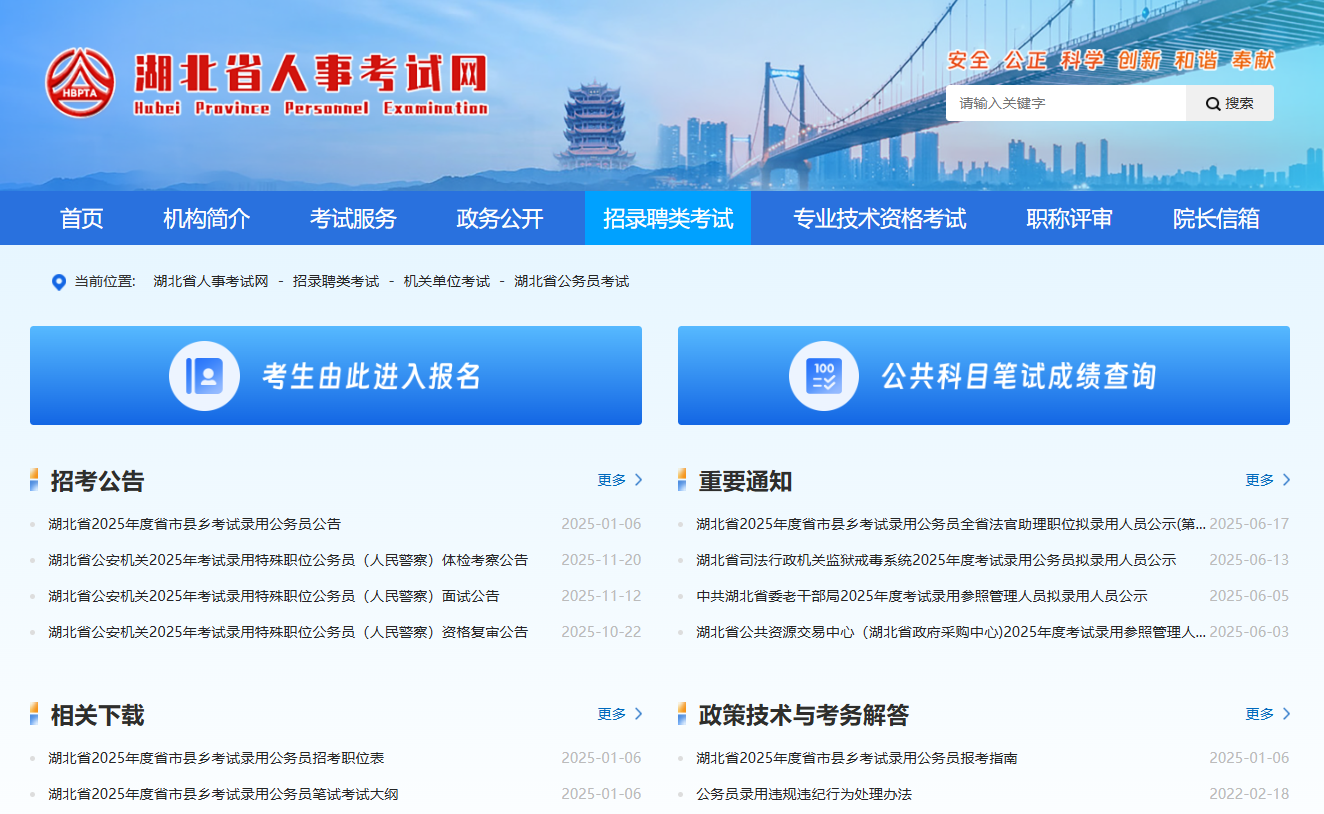The height and width of the screenshot is (814, 1324).
Task: Click the chevron arrow beside 相关下载 更多
Action: (x=639, y=714)
